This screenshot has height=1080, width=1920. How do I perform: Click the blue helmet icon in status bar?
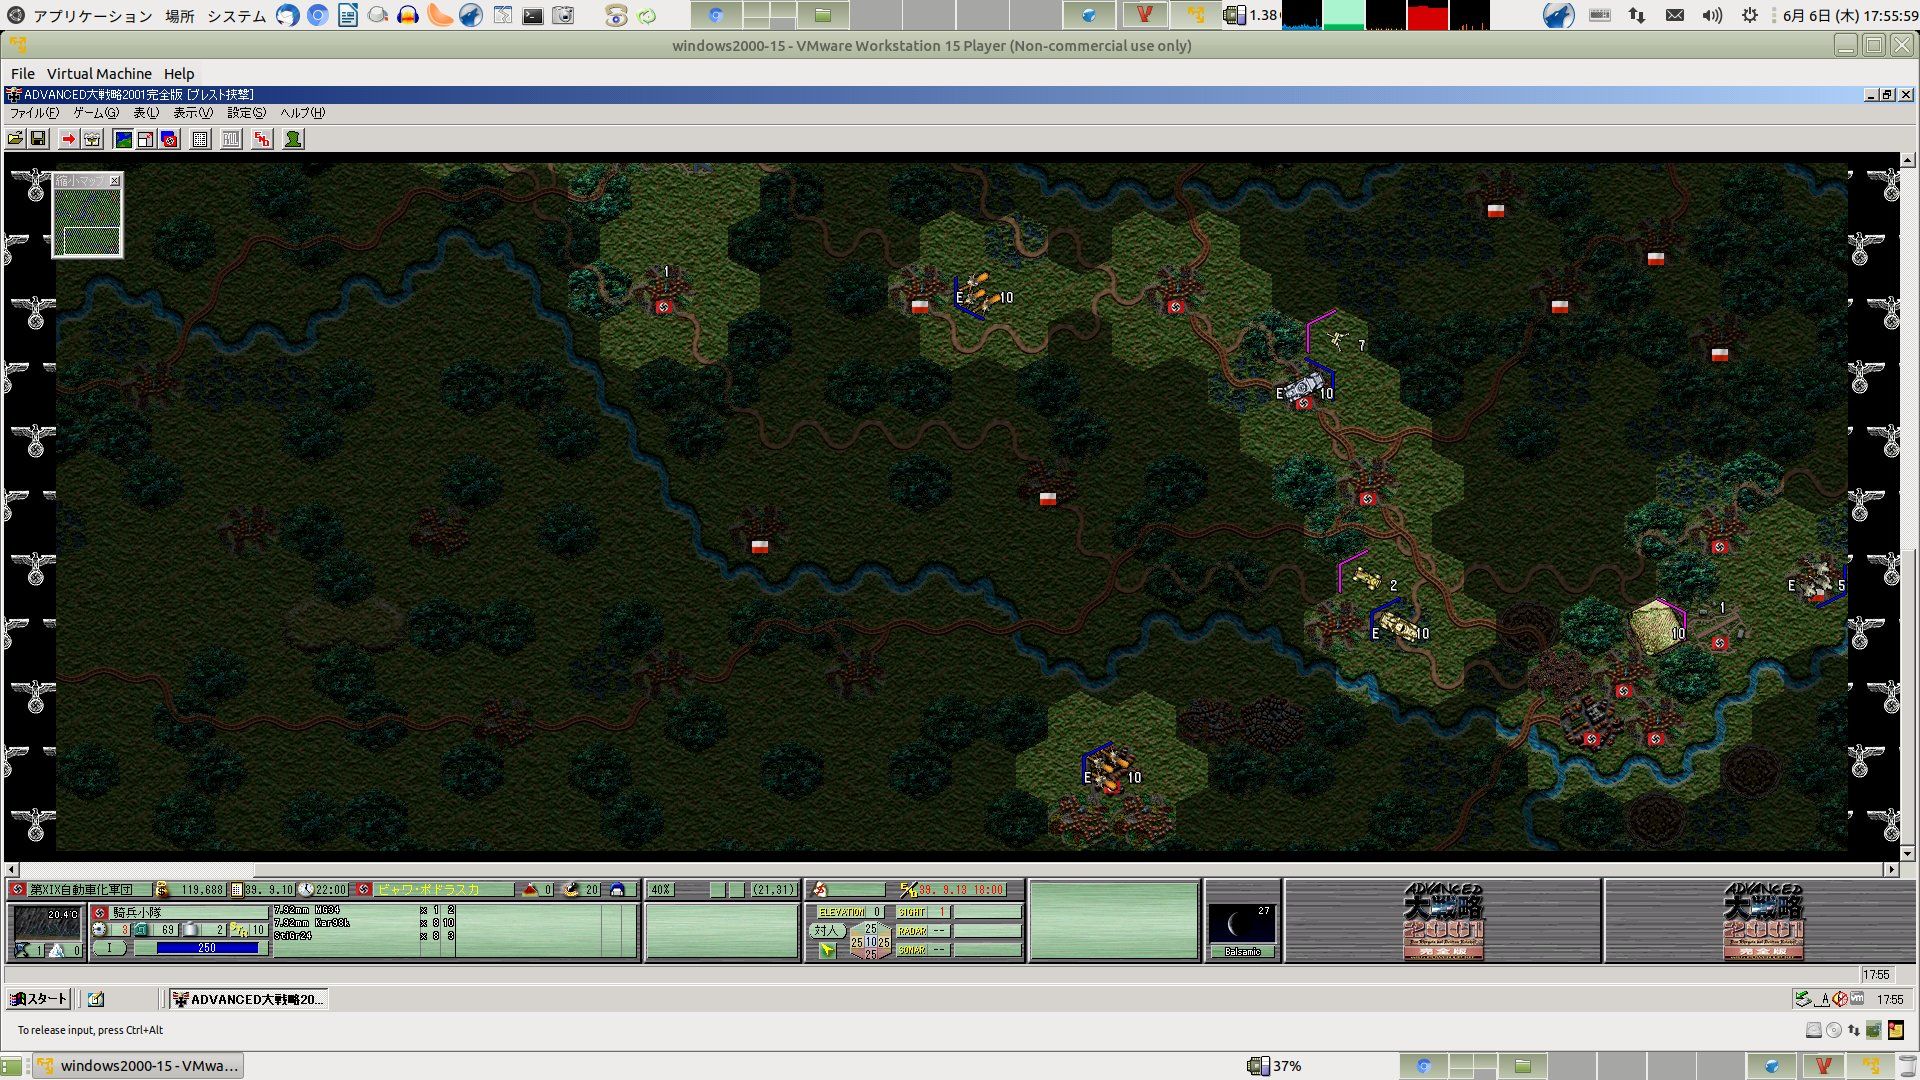pos(617,889)
